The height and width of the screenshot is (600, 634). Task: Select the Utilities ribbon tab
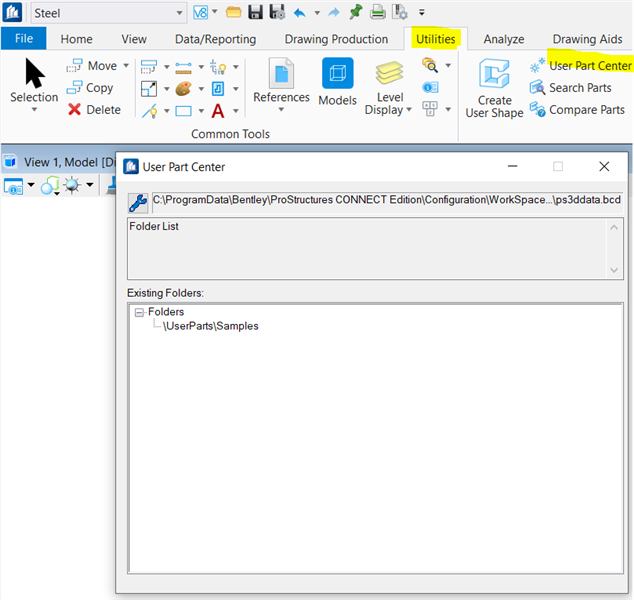pyautogui.click(x=436, y=39)
